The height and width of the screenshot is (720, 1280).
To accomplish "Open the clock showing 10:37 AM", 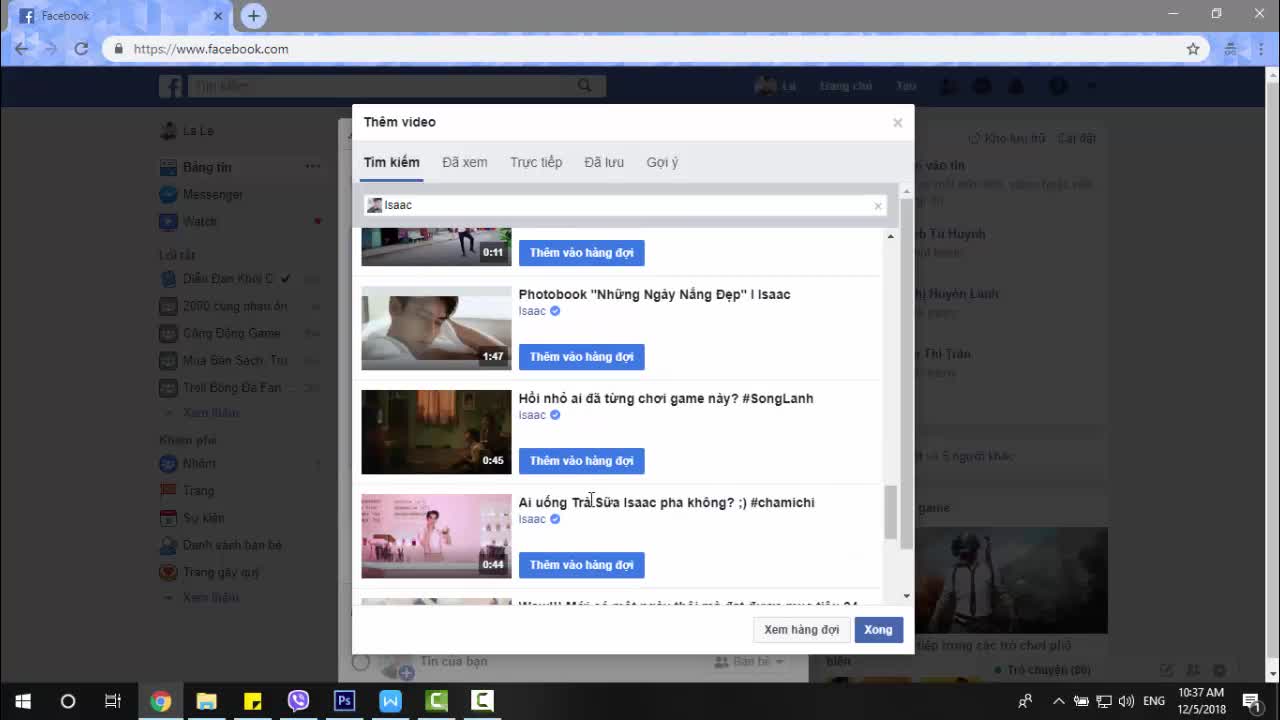I will coord(1201,701).
